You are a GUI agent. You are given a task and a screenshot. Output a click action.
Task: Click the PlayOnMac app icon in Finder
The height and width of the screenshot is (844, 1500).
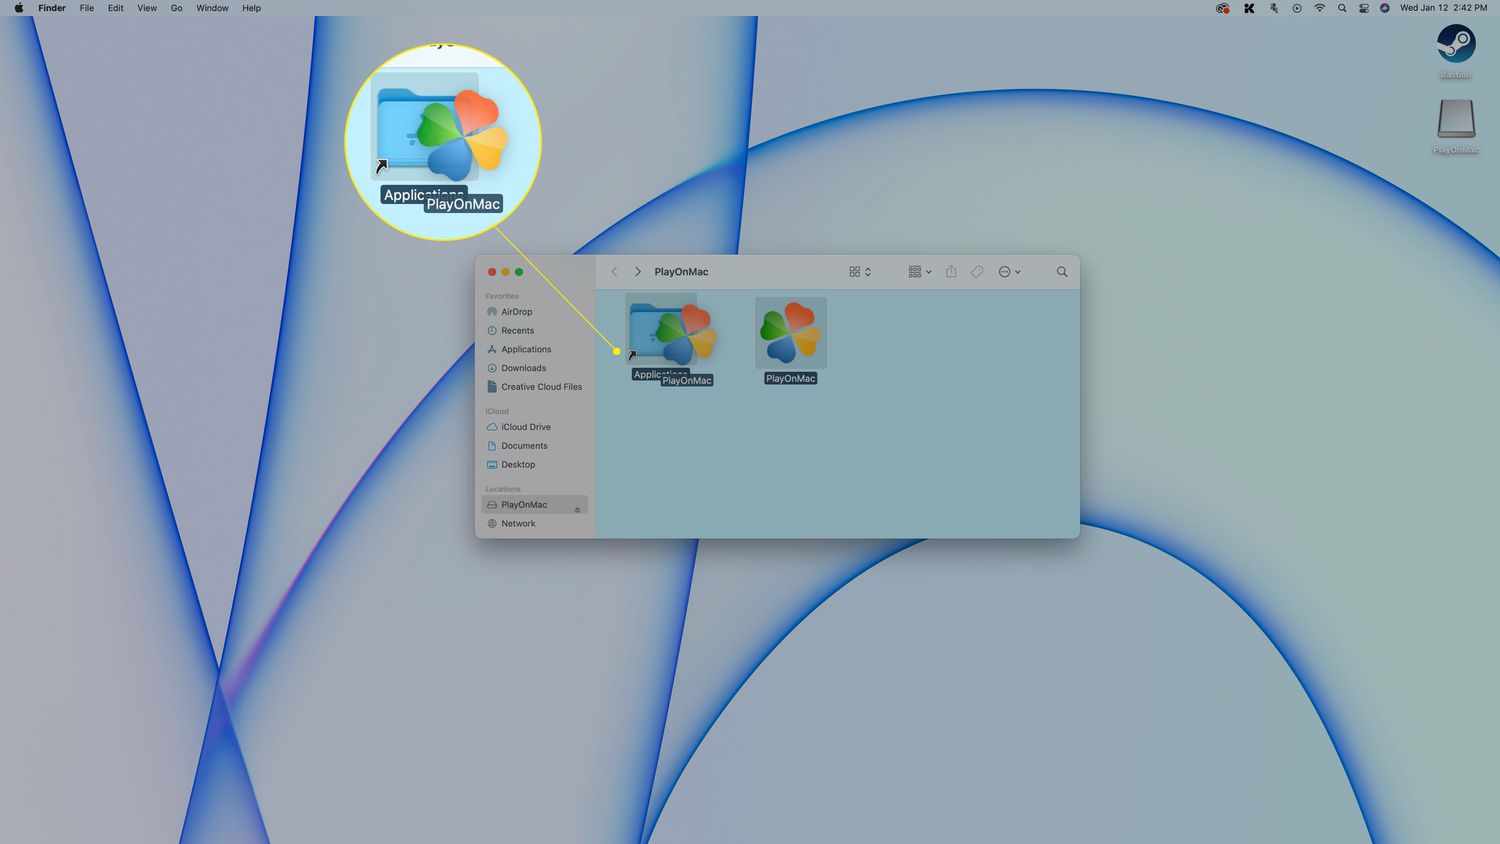pyautogui.click(x=790, y=333)
